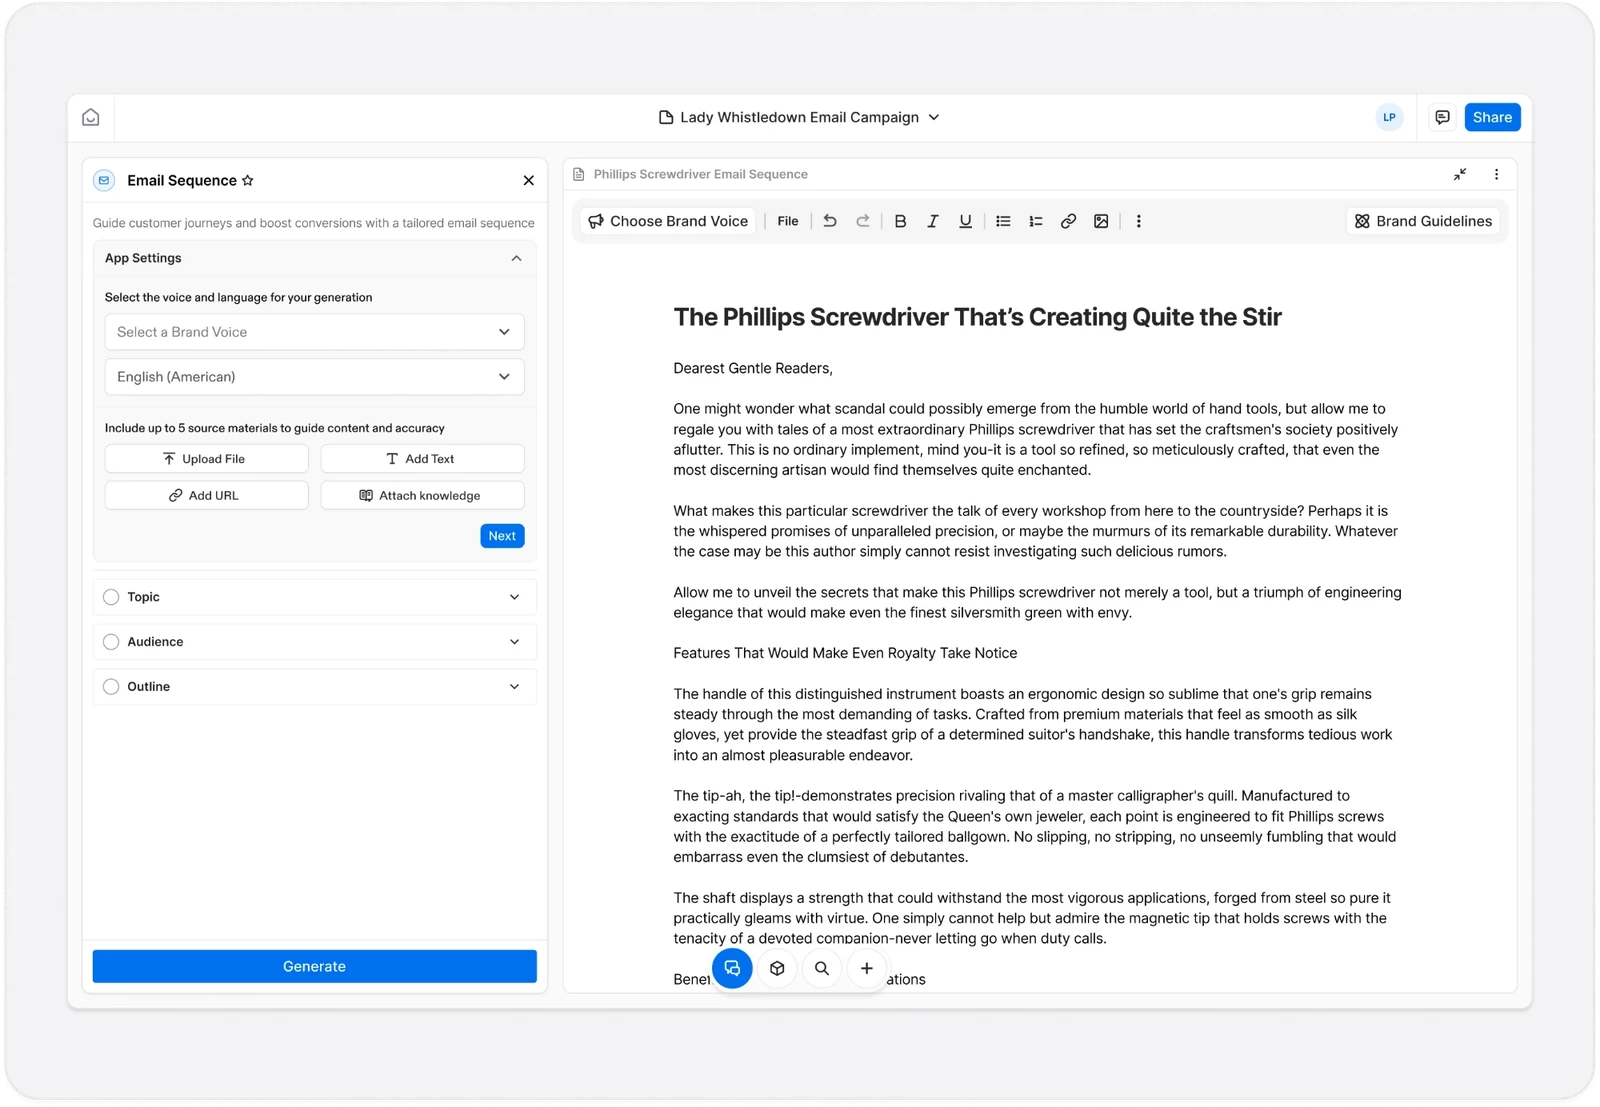Click the Phillips Screwdriver Email Sequence title
The width and height of the screenshot is (1600, 1107).
point(700,174)
